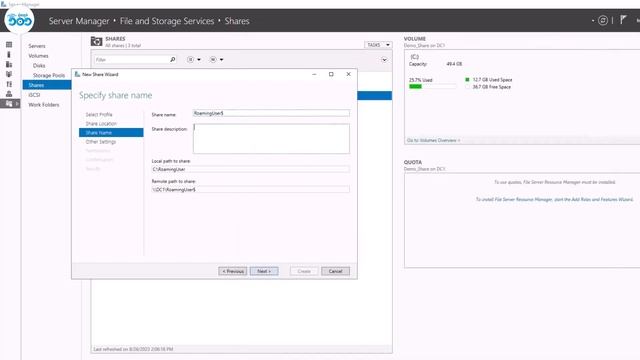
Task: Click File and Storage Services in the breadcrumb
Action: [167, 21]
